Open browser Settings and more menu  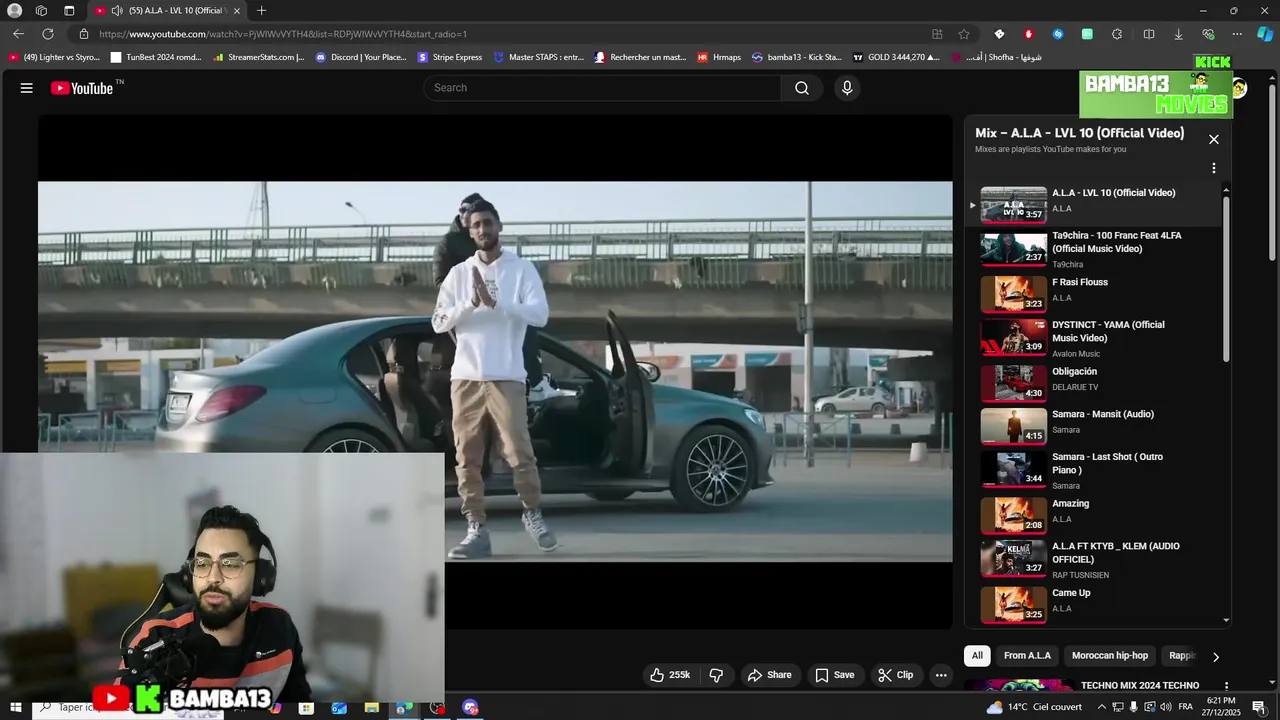click(1237, 34)
